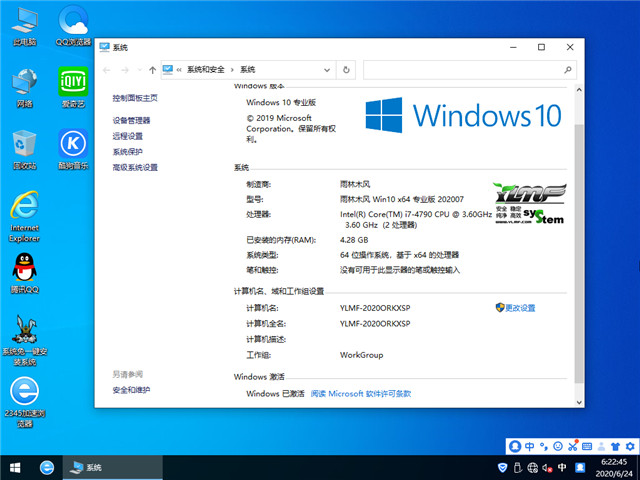Open 远程设置 link
This screenshot has width=640, height=480.
(128, 136)
